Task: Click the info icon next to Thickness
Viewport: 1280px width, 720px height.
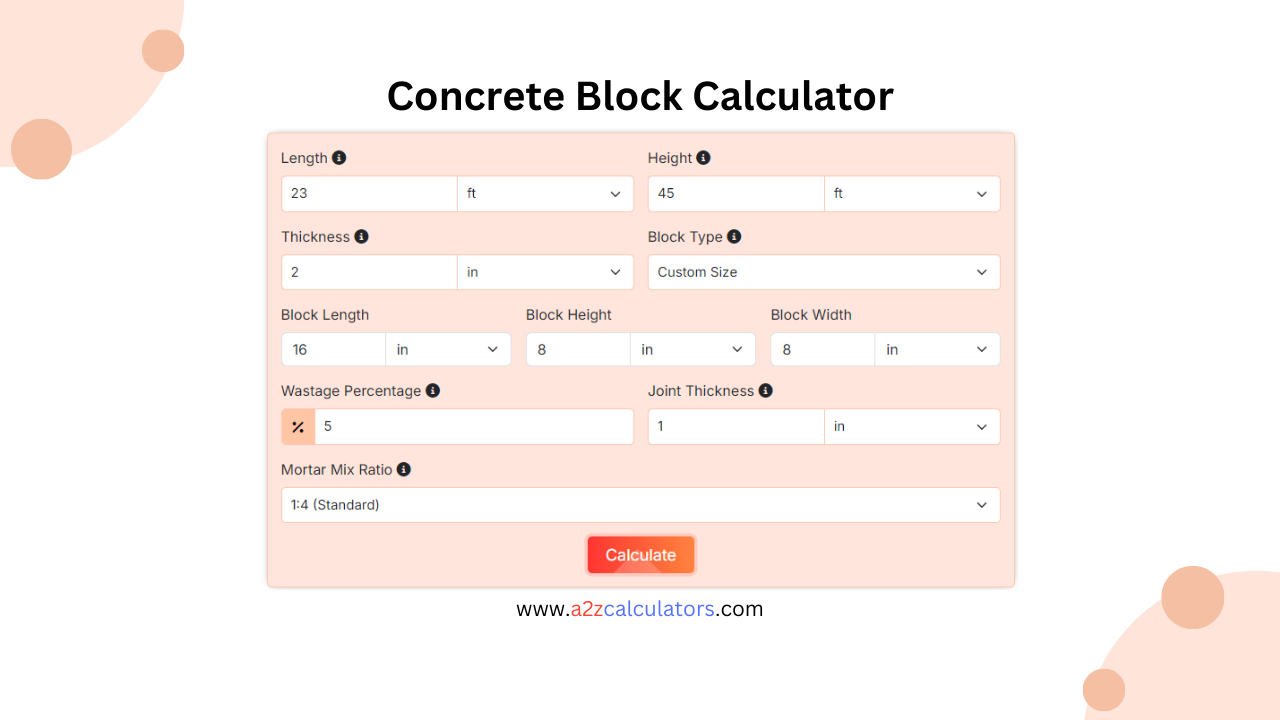Action: pos(362,236)
